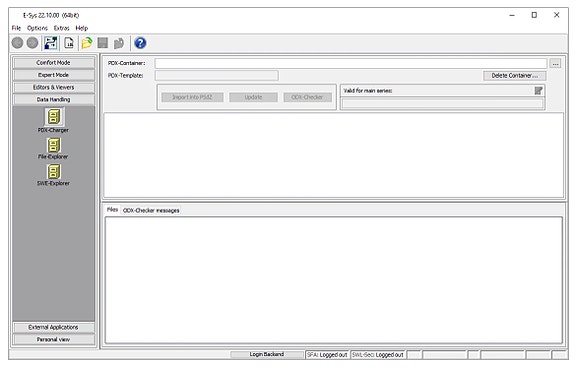Click the forward navigation arrow icon
Viewport: 575px width, 368px height.
pos(32,43)
